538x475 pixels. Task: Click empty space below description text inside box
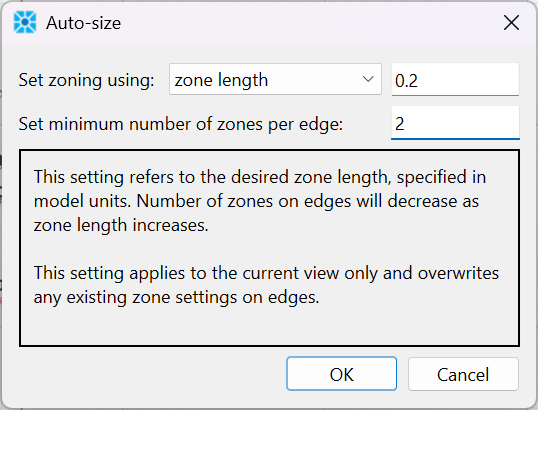[x=269, y=326]
